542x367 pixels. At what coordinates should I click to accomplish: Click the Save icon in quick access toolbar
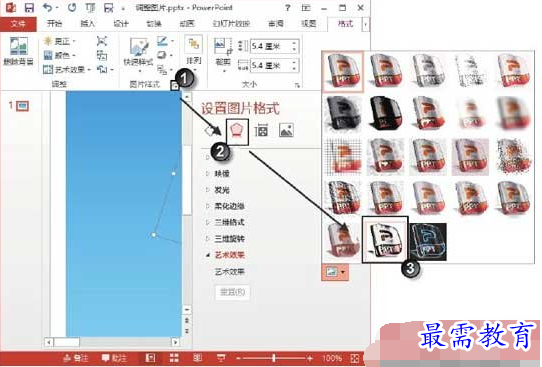(x=29, y=8)
